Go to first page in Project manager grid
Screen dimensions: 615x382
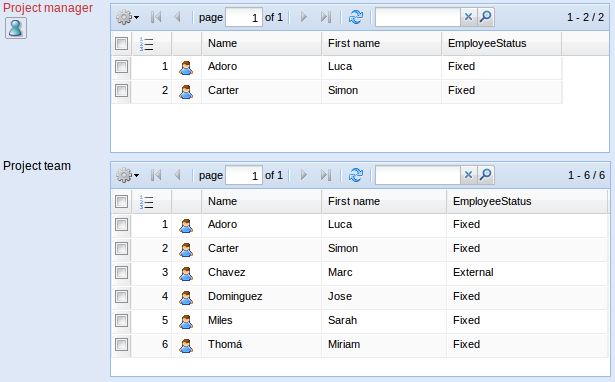156,17
